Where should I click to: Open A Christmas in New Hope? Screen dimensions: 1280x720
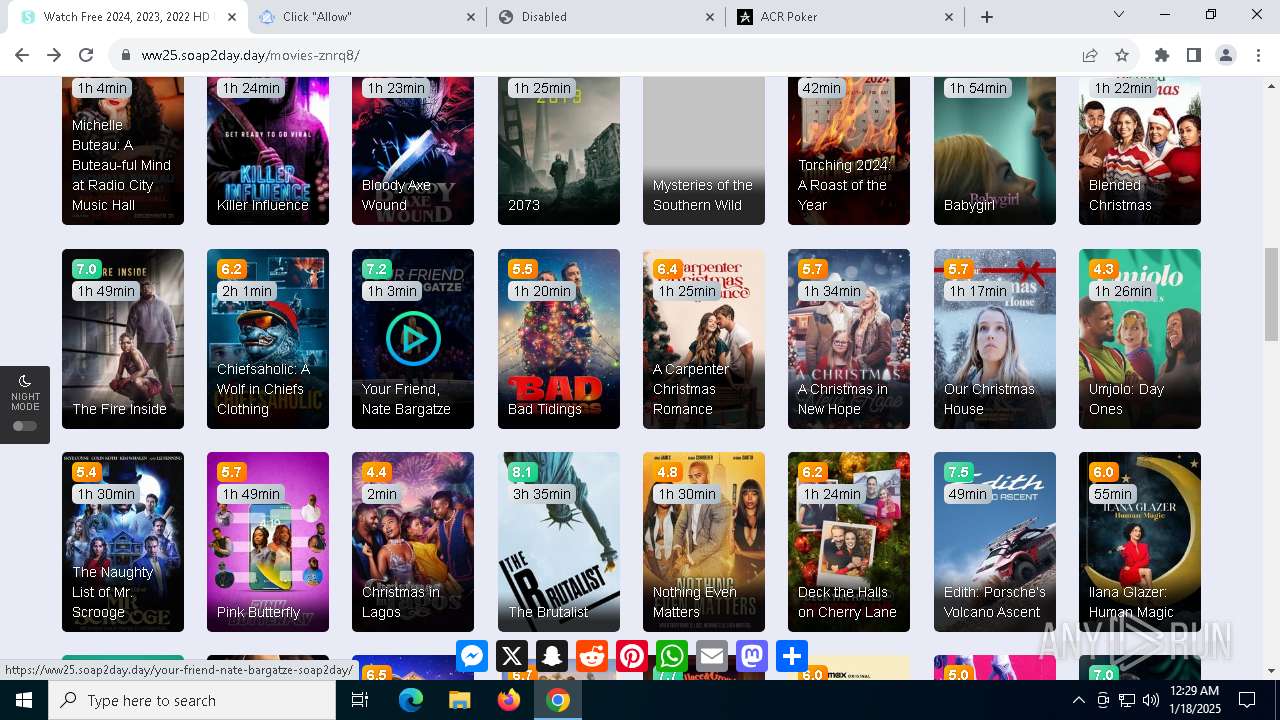pos(849,339)
